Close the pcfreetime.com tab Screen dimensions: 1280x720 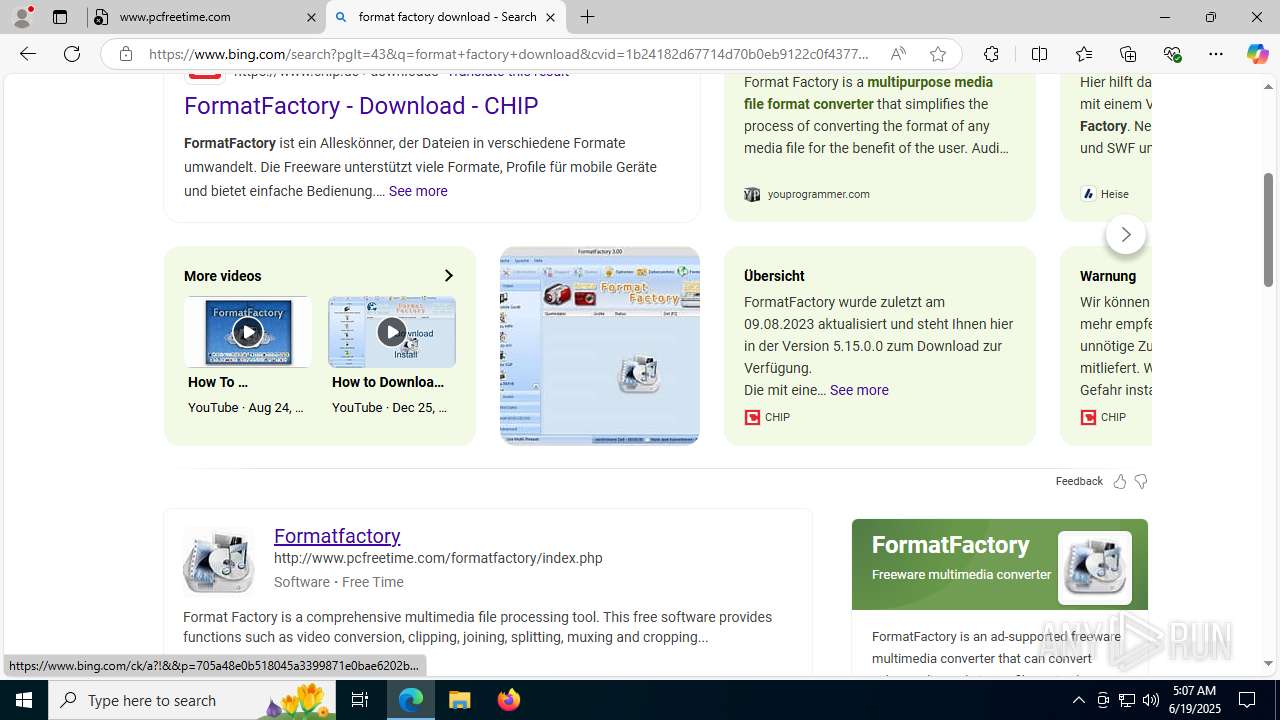[311, 17]
